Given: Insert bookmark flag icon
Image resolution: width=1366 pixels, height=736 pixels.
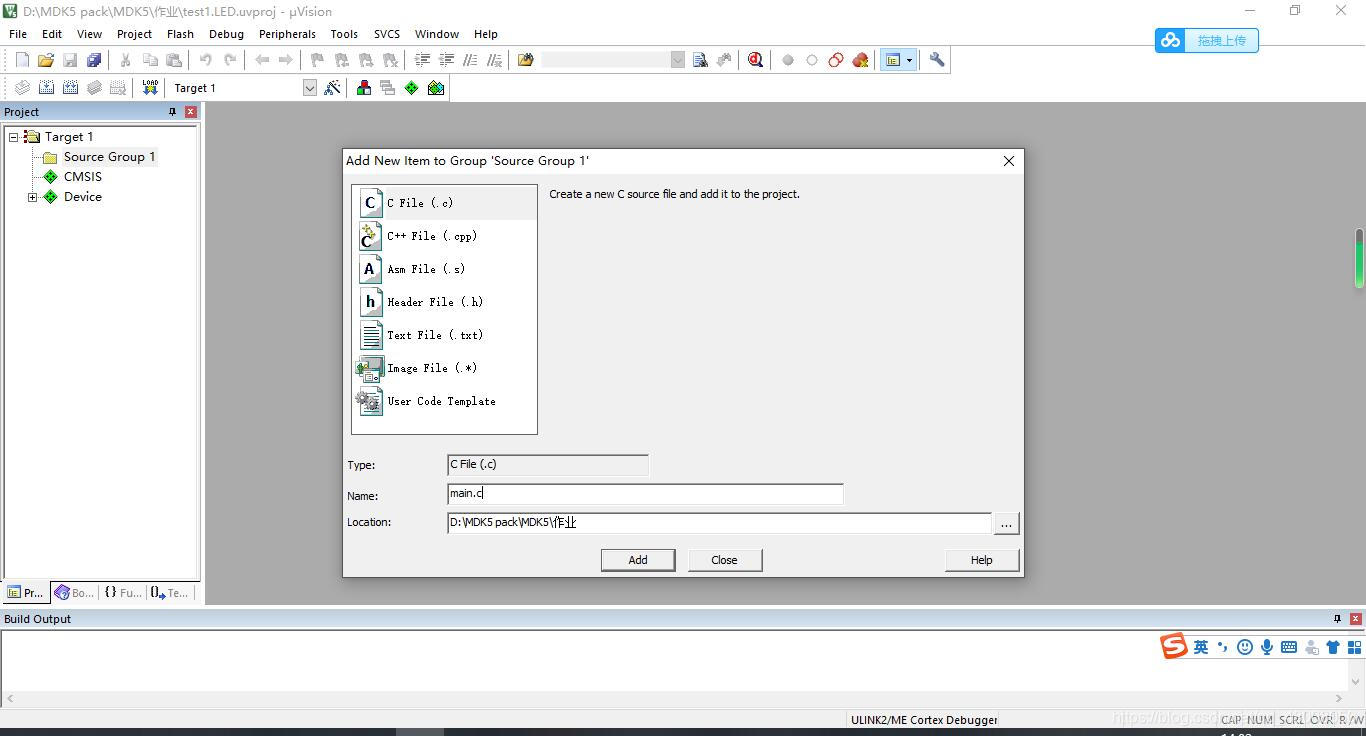Looking at the screenshot, I should tap(317, 60).
